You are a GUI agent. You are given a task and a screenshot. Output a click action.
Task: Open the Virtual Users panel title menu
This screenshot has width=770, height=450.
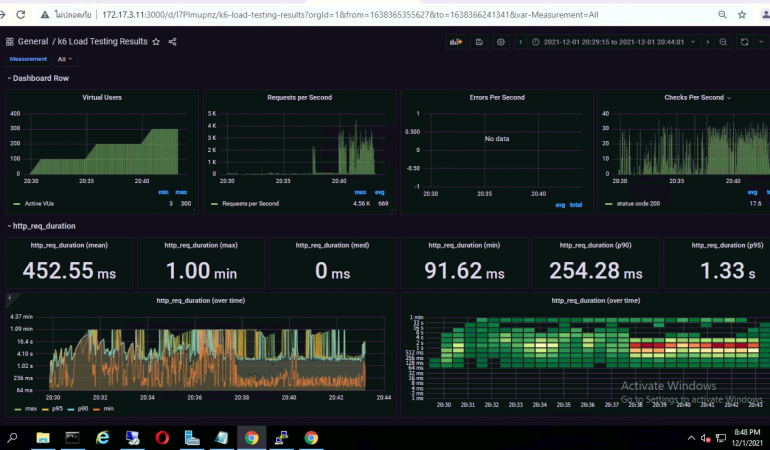tap(102, 97)
